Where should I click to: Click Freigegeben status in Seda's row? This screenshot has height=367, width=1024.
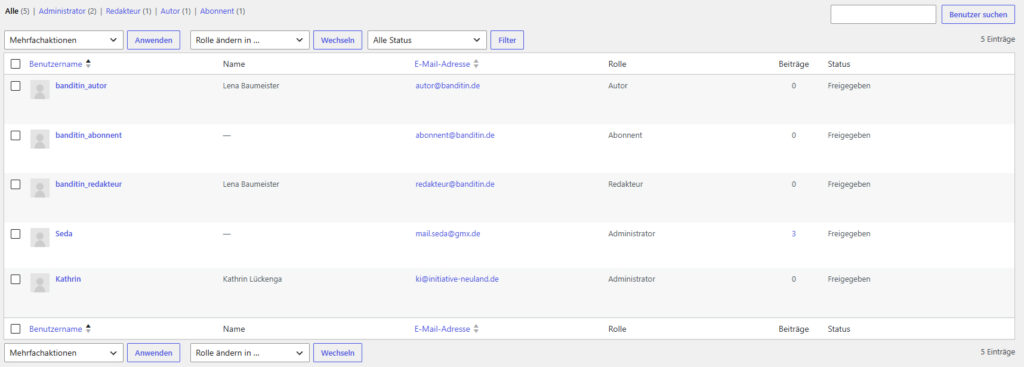tap(848, 233)
